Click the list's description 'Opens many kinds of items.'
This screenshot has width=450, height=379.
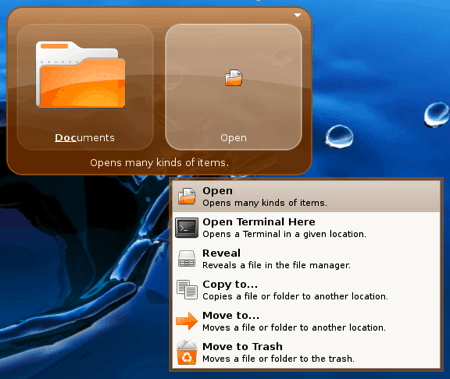(x=265, y=203)
